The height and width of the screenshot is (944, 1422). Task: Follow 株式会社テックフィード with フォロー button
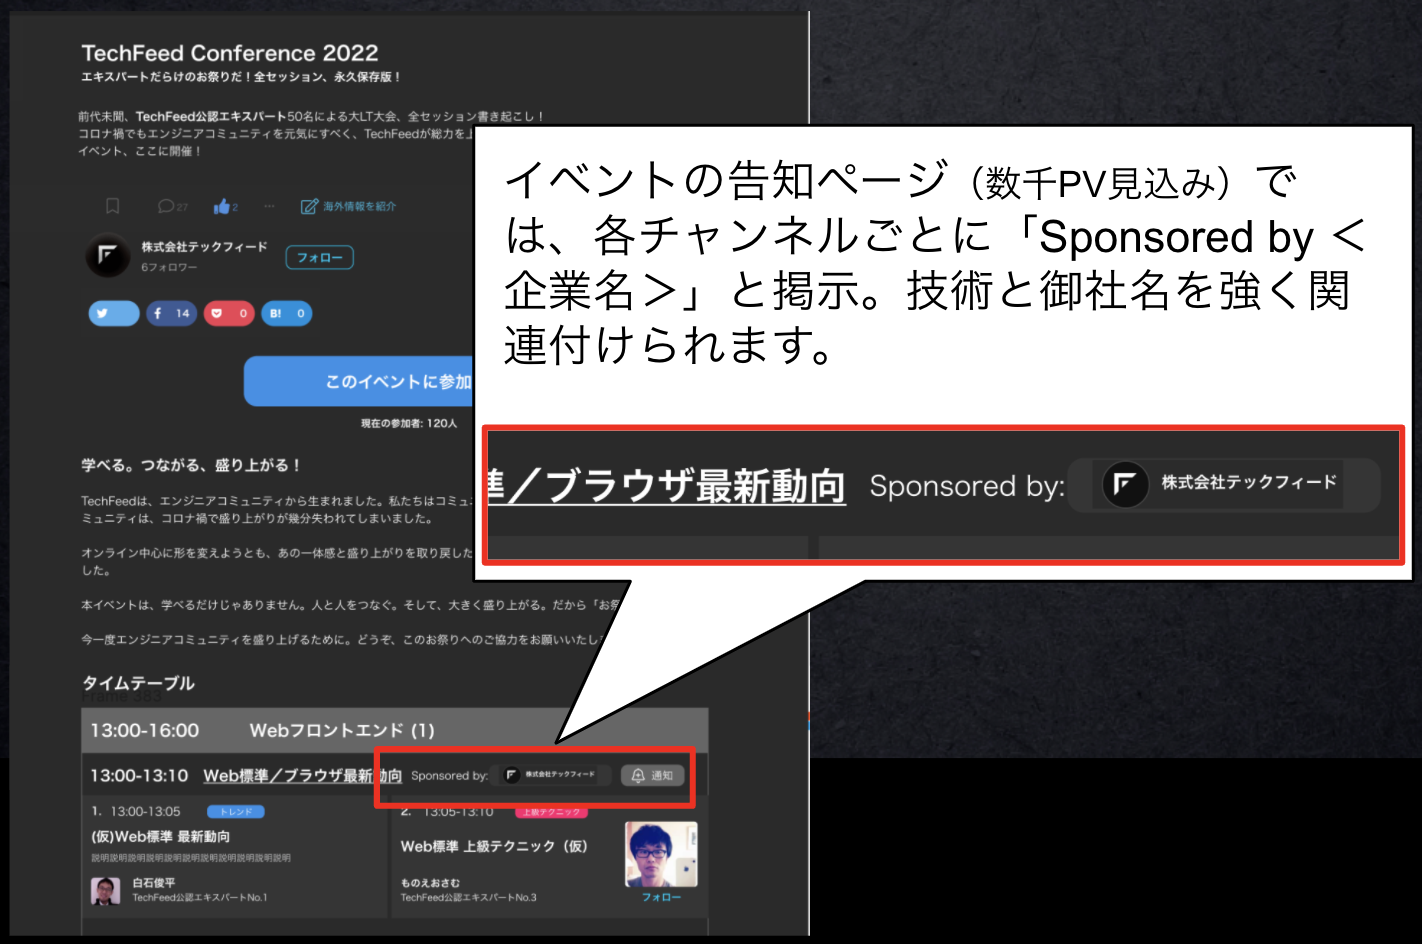[x=319, y=257]
